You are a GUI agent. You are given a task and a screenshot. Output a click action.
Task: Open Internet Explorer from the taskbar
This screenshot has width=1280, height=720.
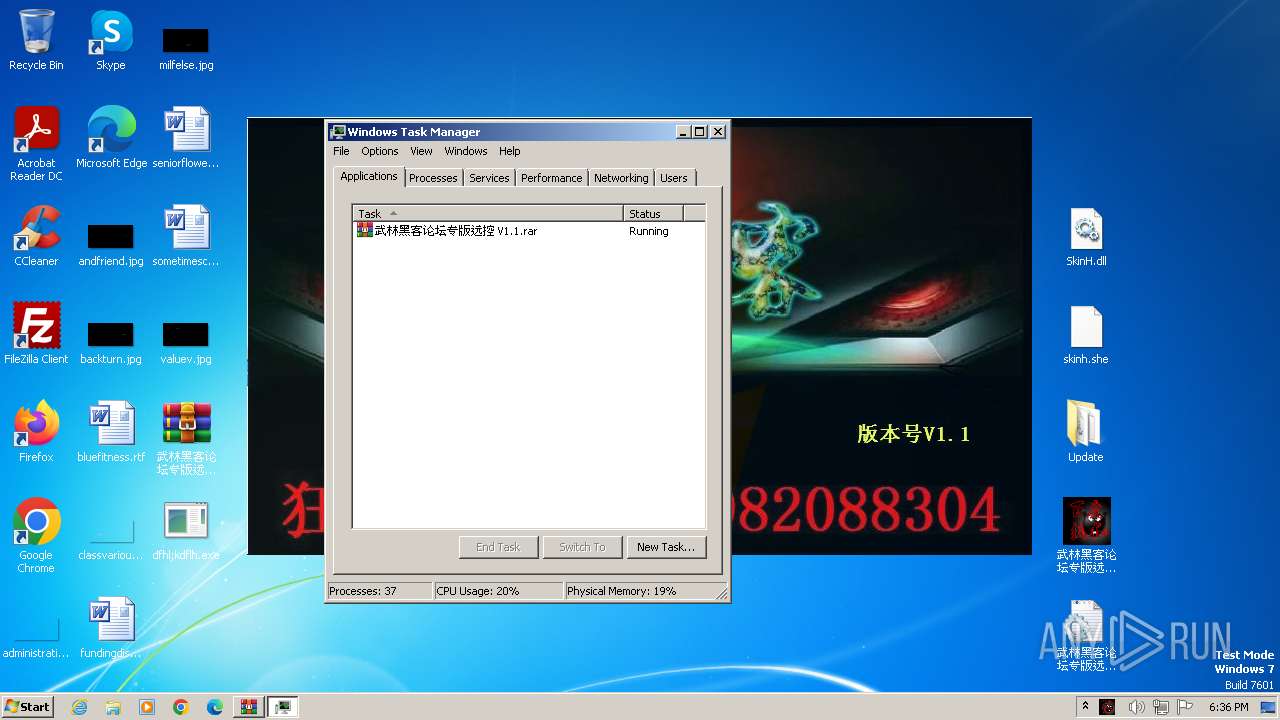point(79,707)
